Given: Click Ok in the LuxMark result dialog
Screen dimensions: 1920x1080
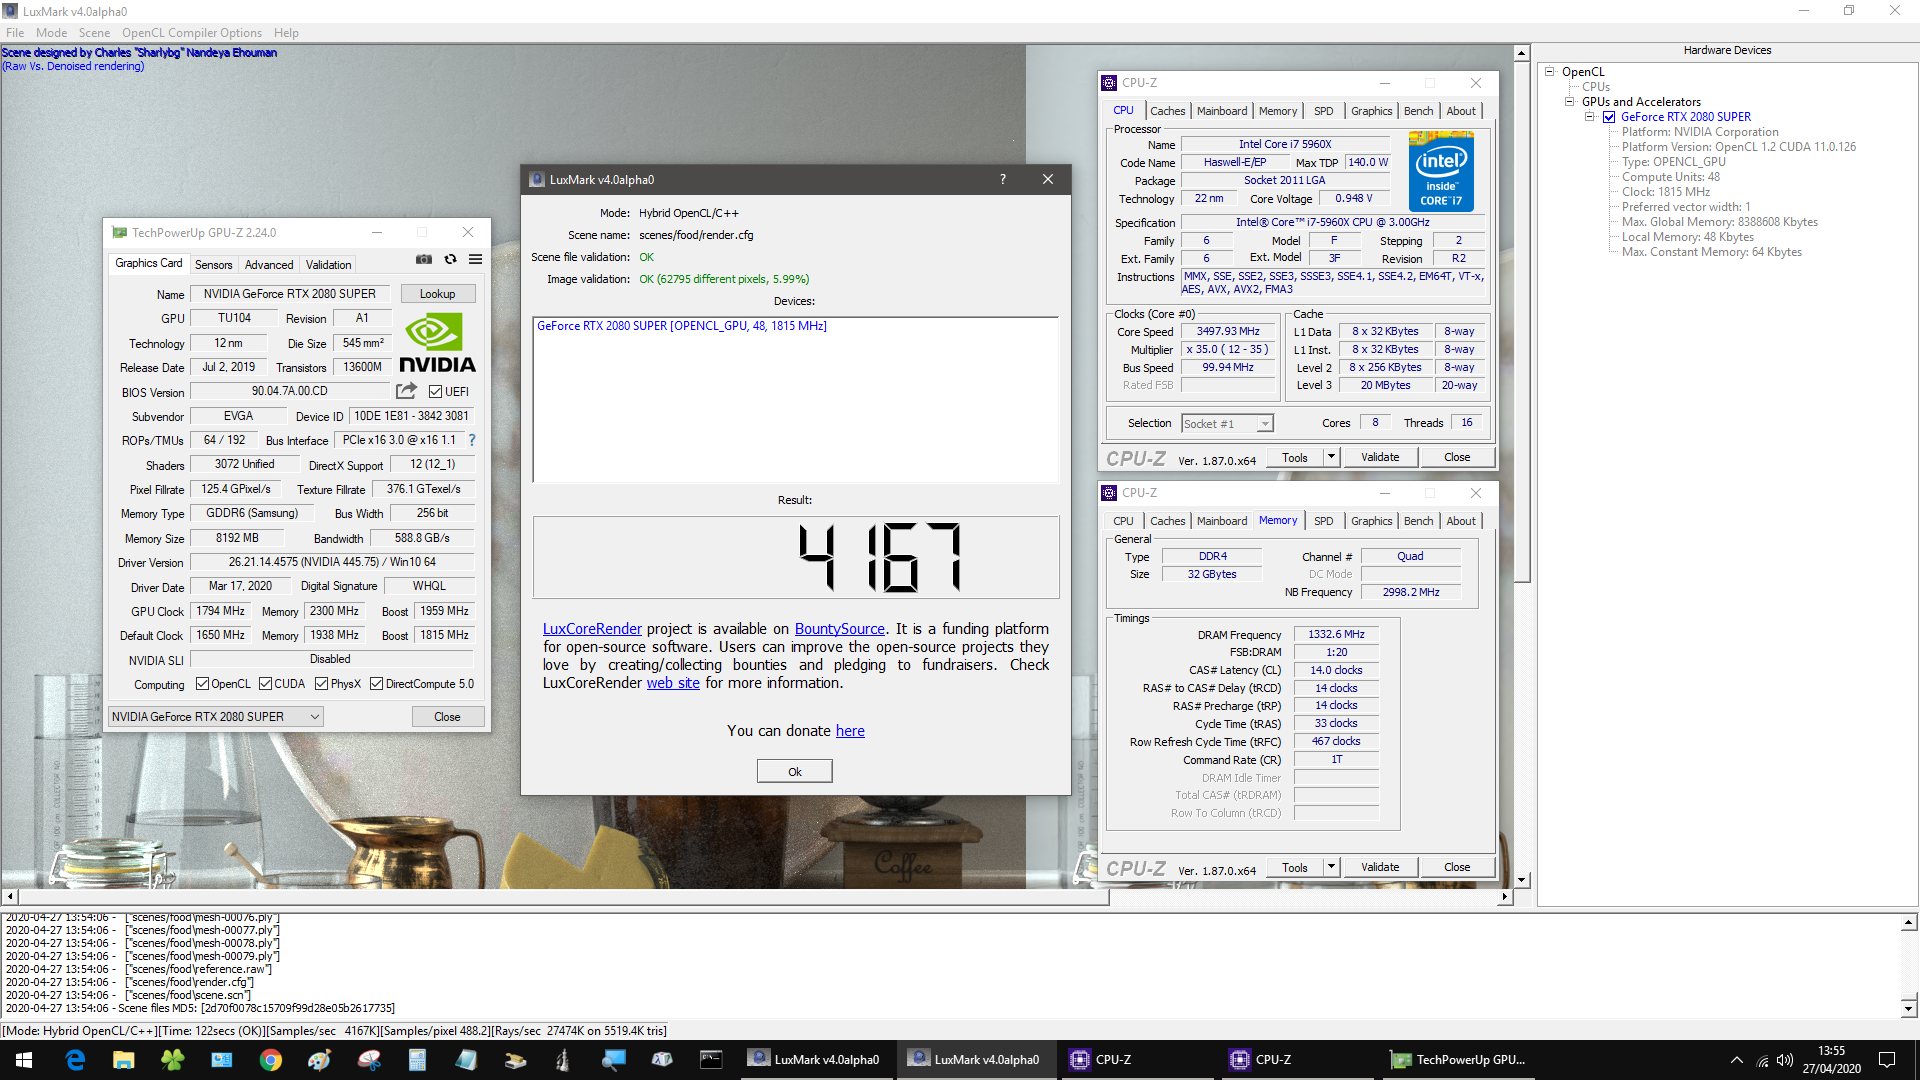Looking at the screenshot, I should point(795,771).
